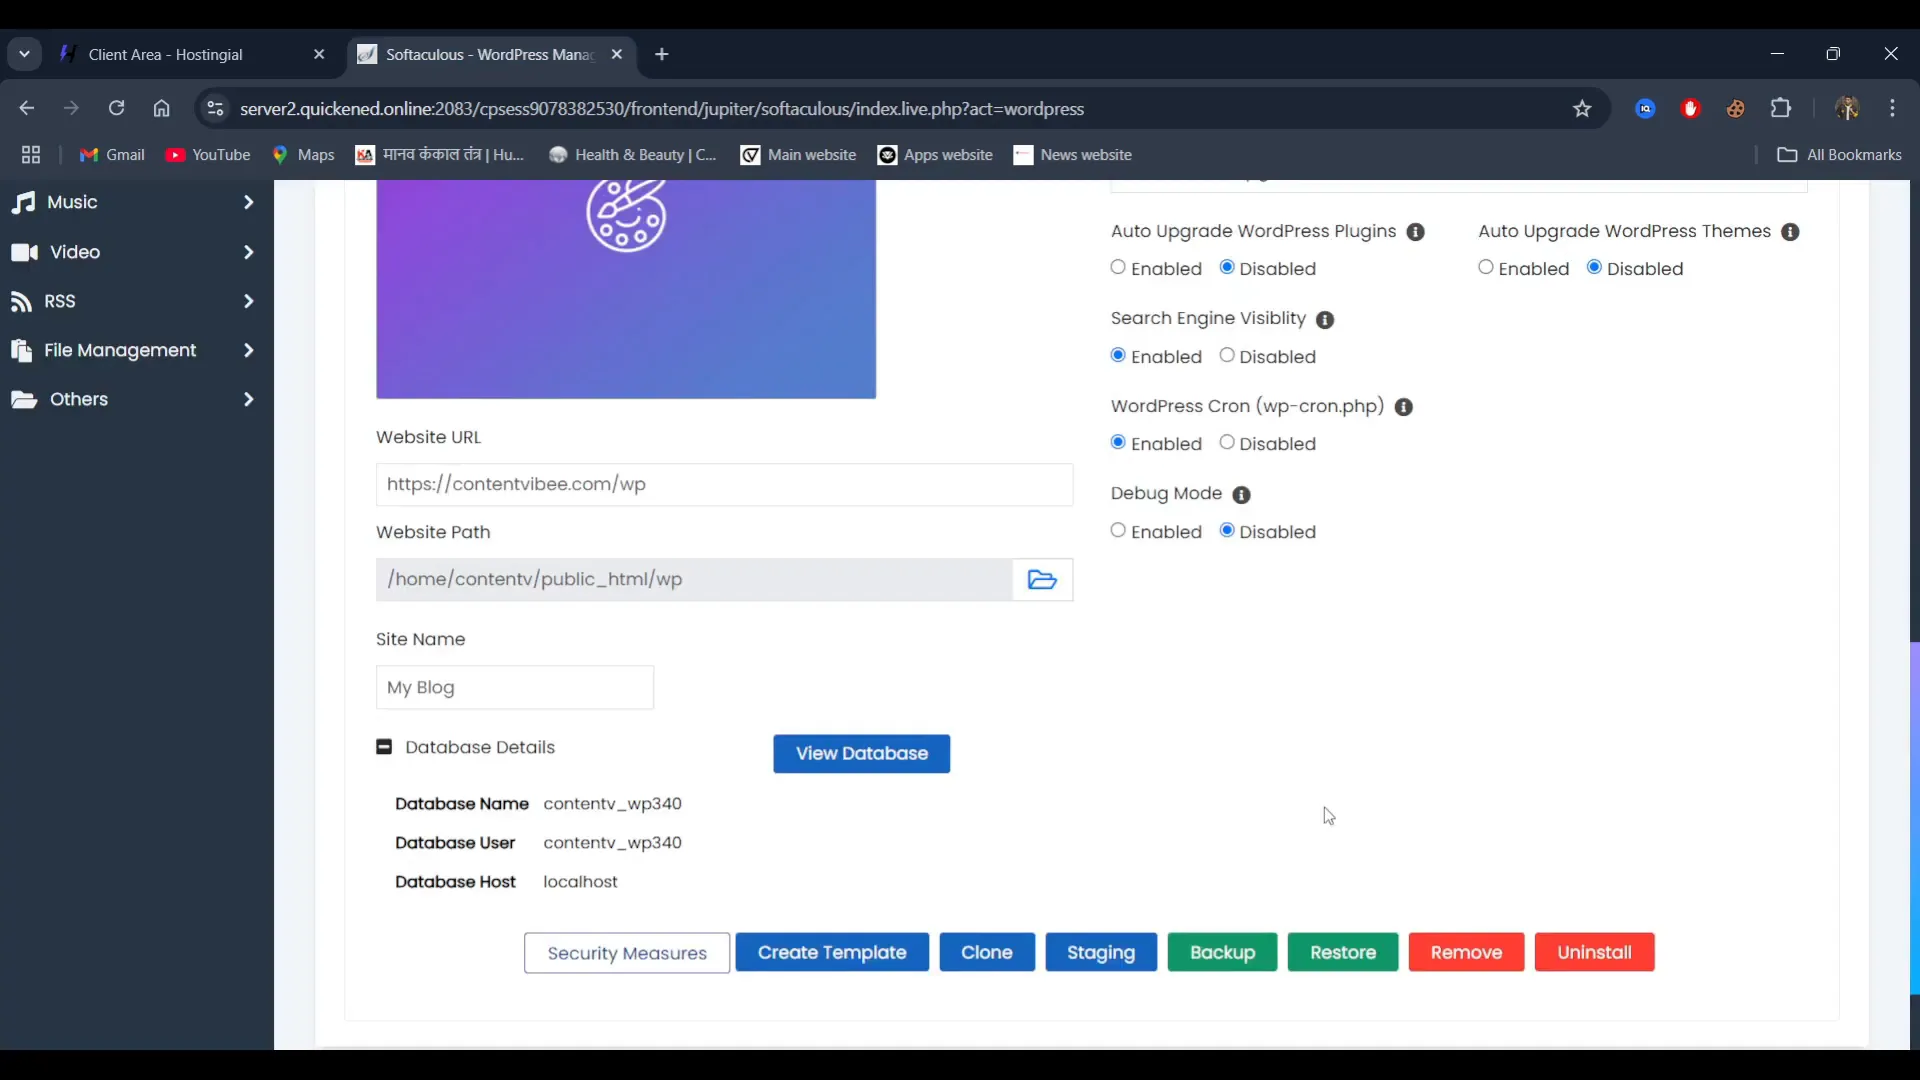This screenshot has height=1080, width=1920.
Task: Click the Staging button
Action: (x=1101, y=953)
